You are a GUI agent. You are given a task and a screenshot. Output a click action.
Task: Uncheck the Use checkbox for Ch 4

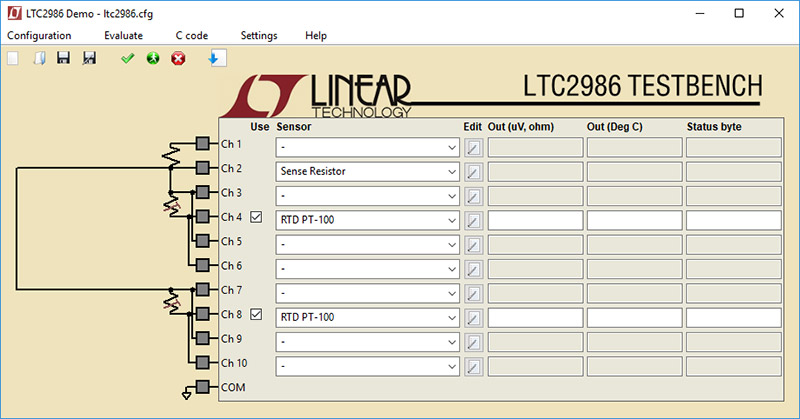[x=258, y=217]
